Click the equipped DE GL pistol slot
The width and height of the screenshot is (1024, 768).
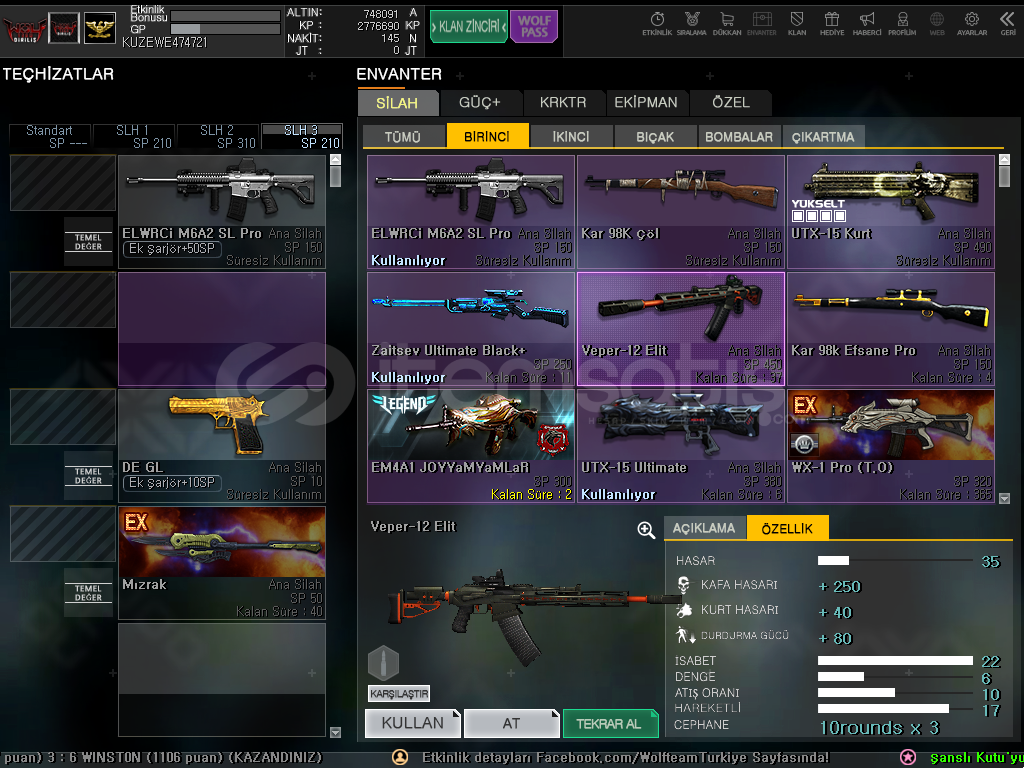click(x=221, y=445)
